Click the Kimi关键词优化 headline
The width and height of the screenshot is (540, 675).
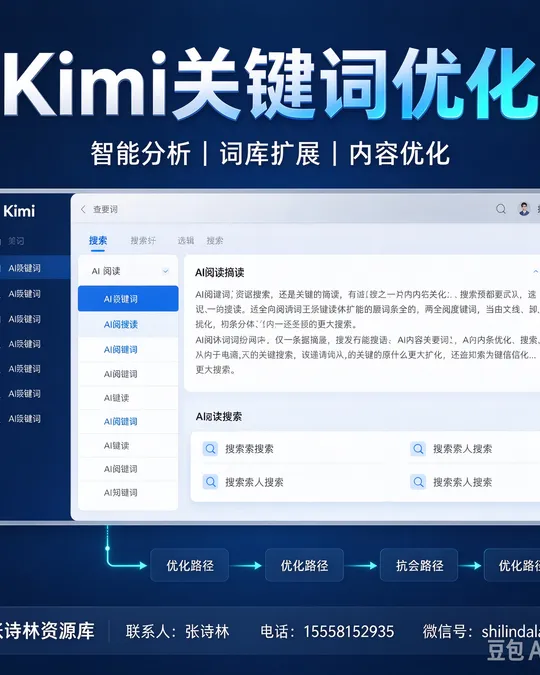[270, 84]
